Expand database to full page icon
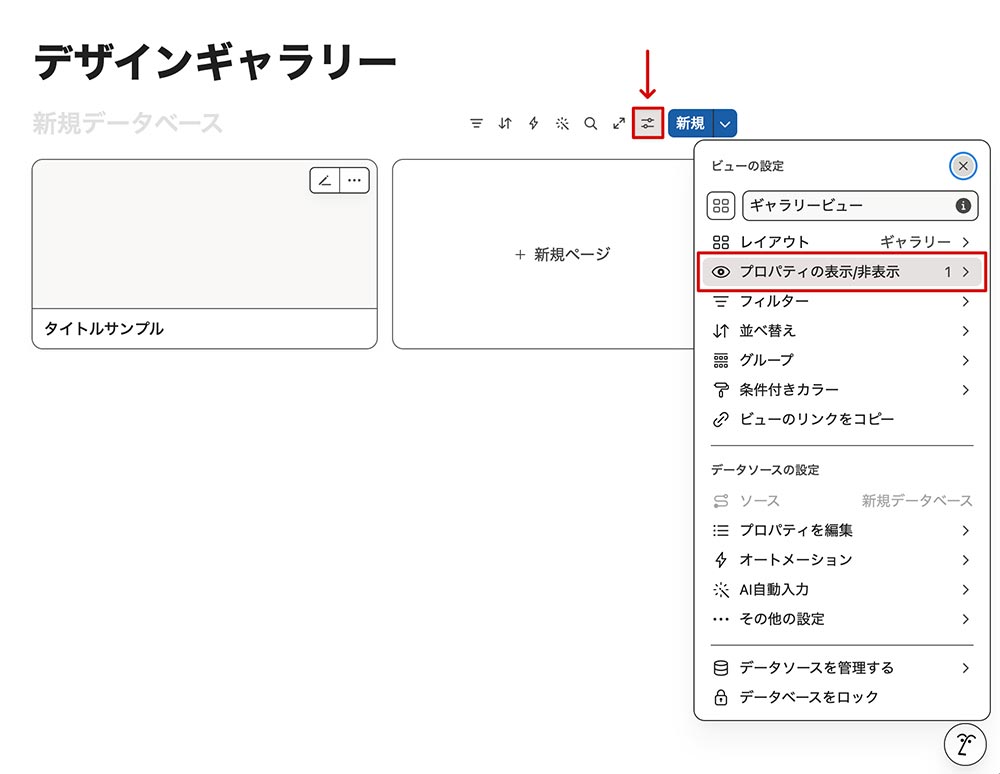The width and height of the screenshot is (1000, 774). pos(619,123)
